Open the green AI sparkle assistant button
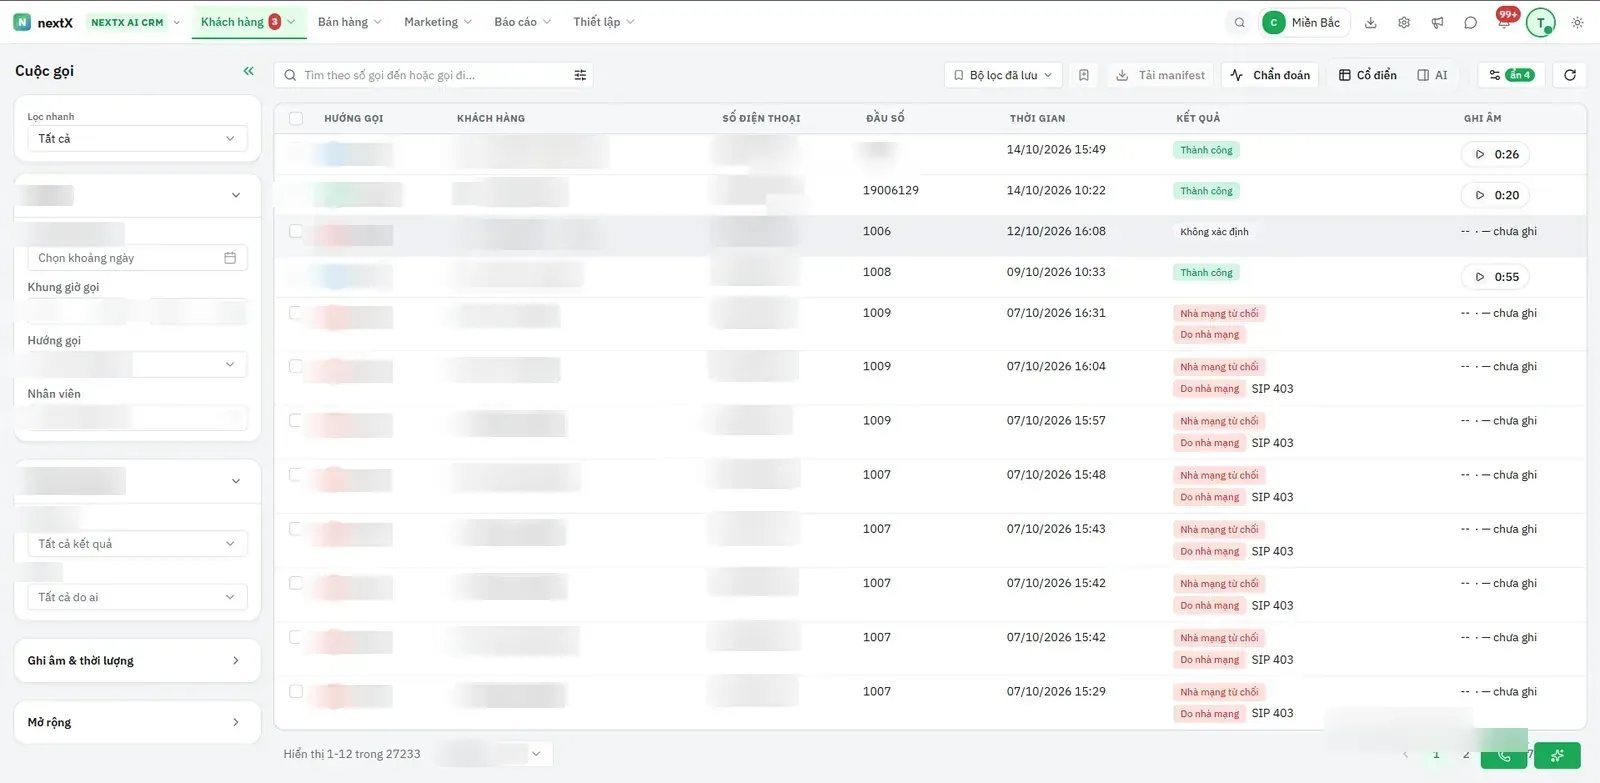The height and width of the screenshot is (783, 1600). pyautogui.click(x=1557, y=755)
